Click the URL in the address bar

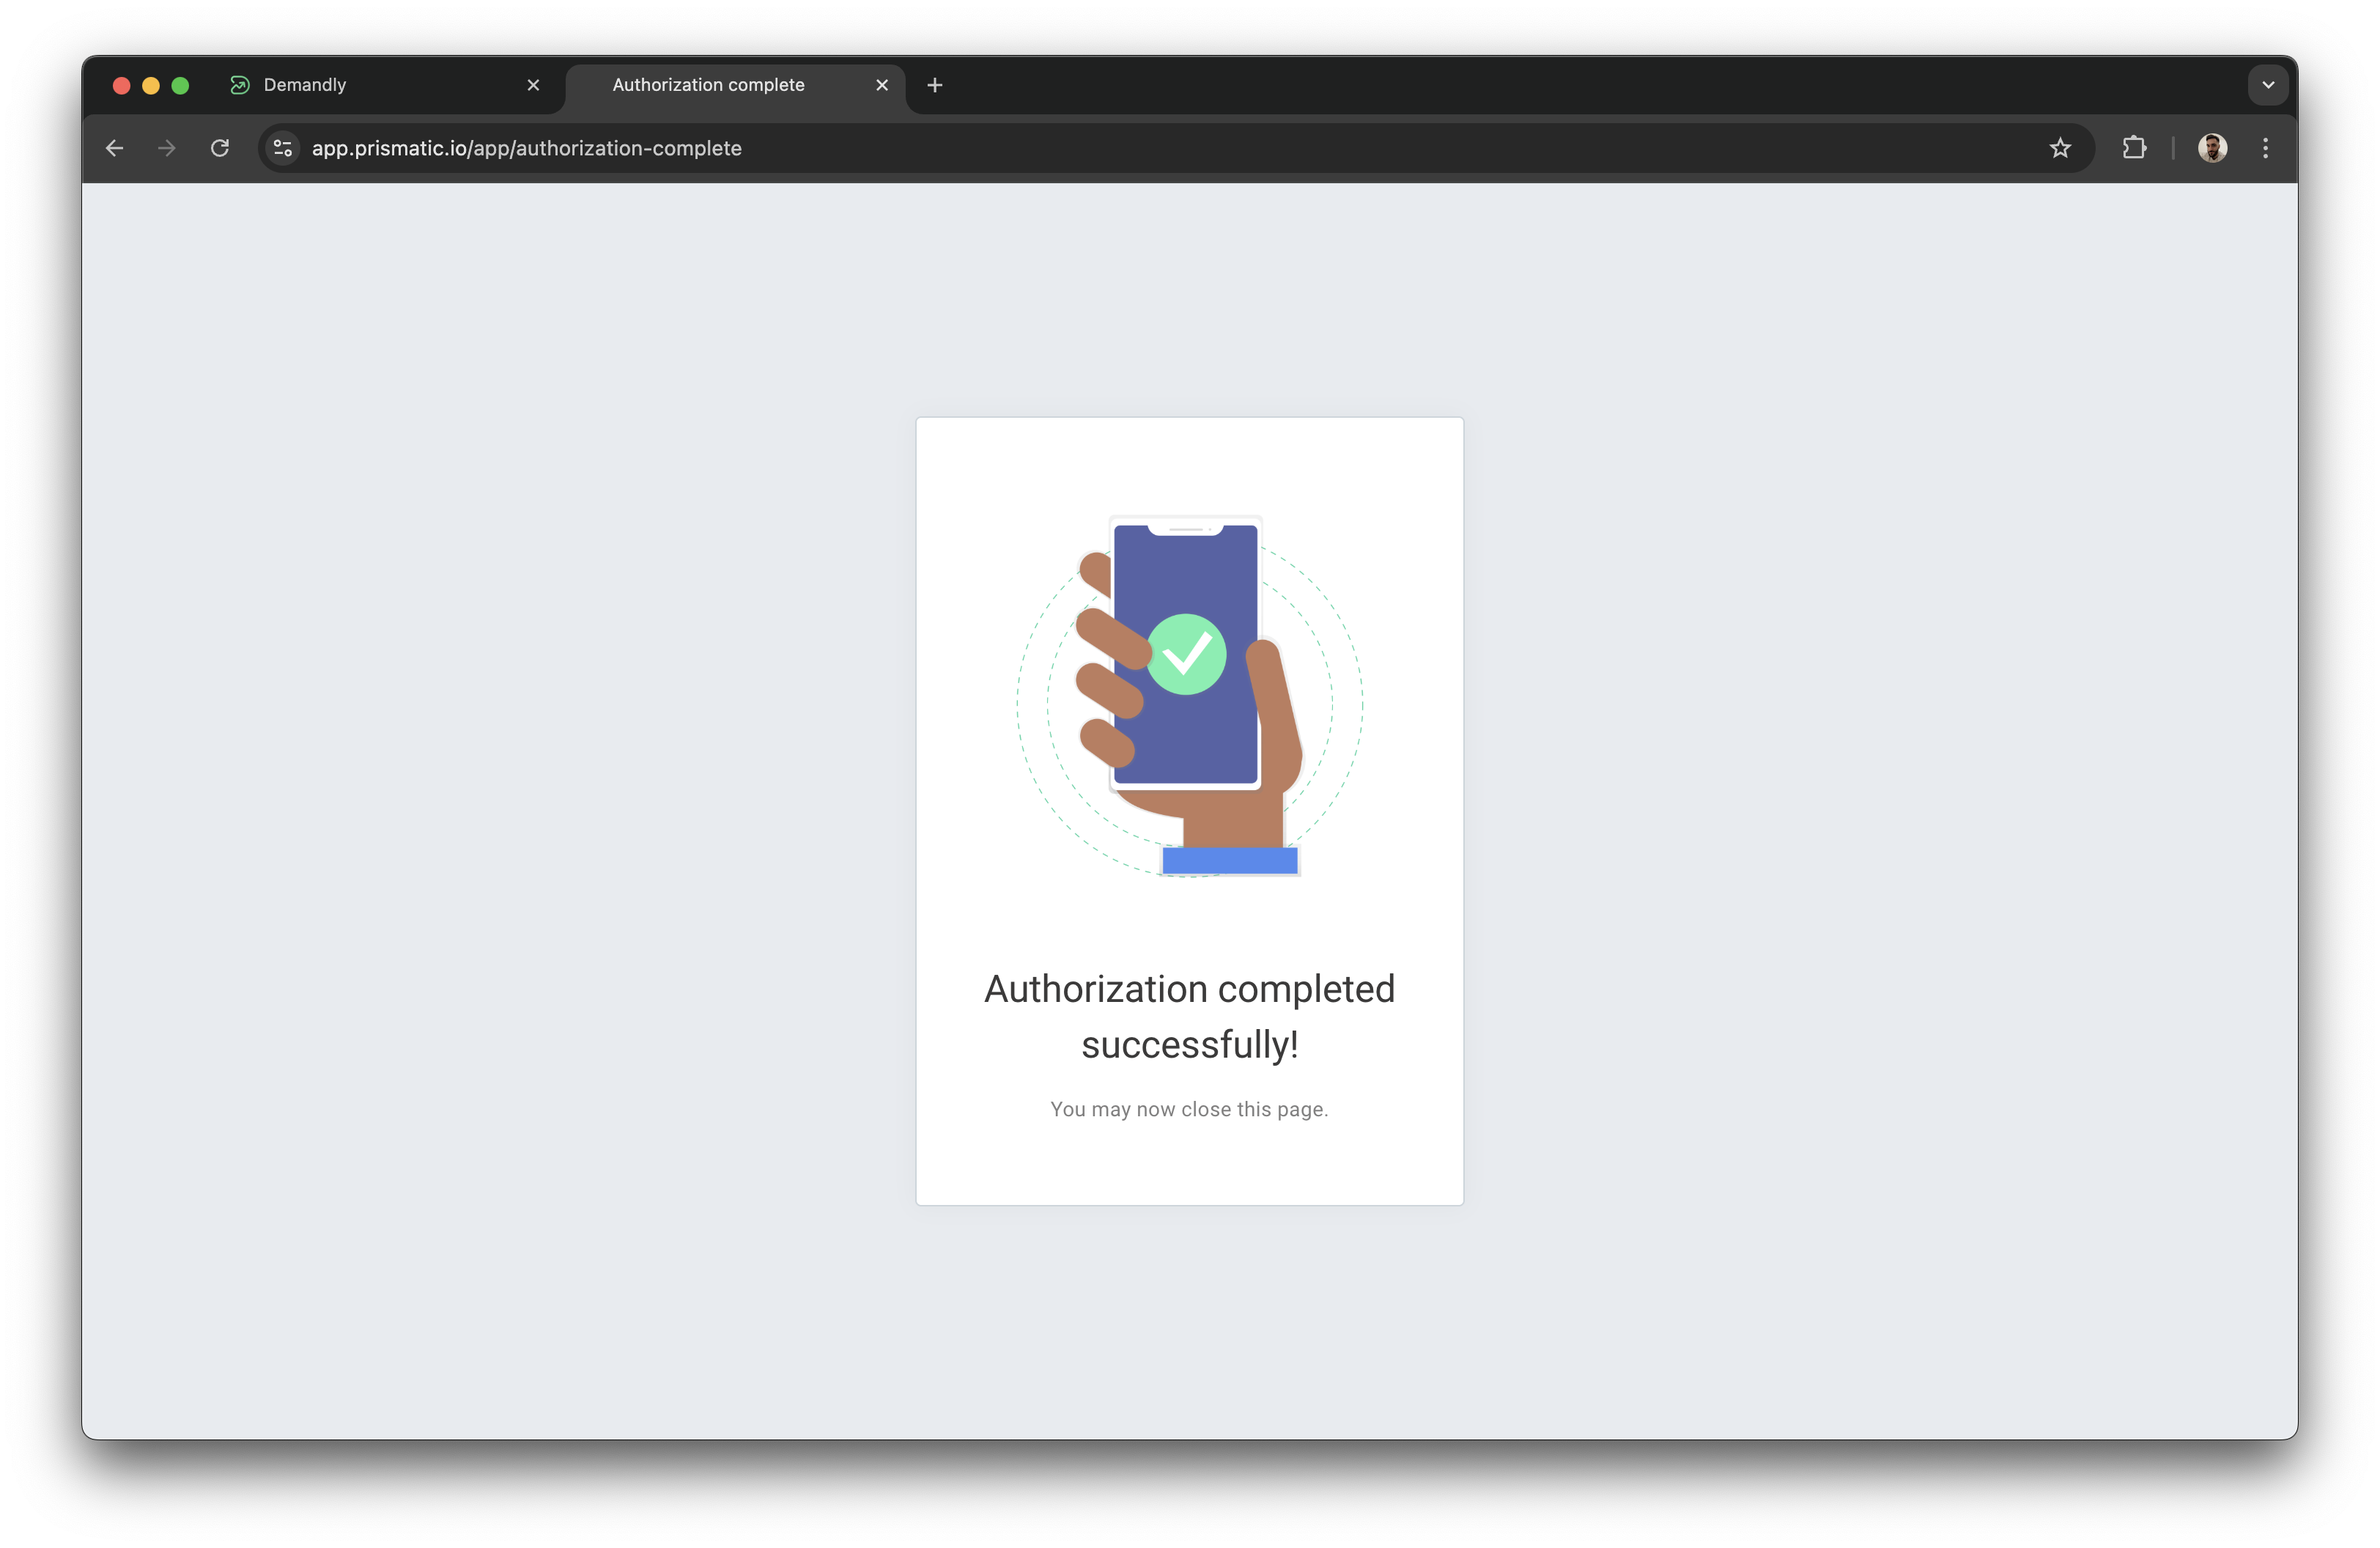point(526,148)
